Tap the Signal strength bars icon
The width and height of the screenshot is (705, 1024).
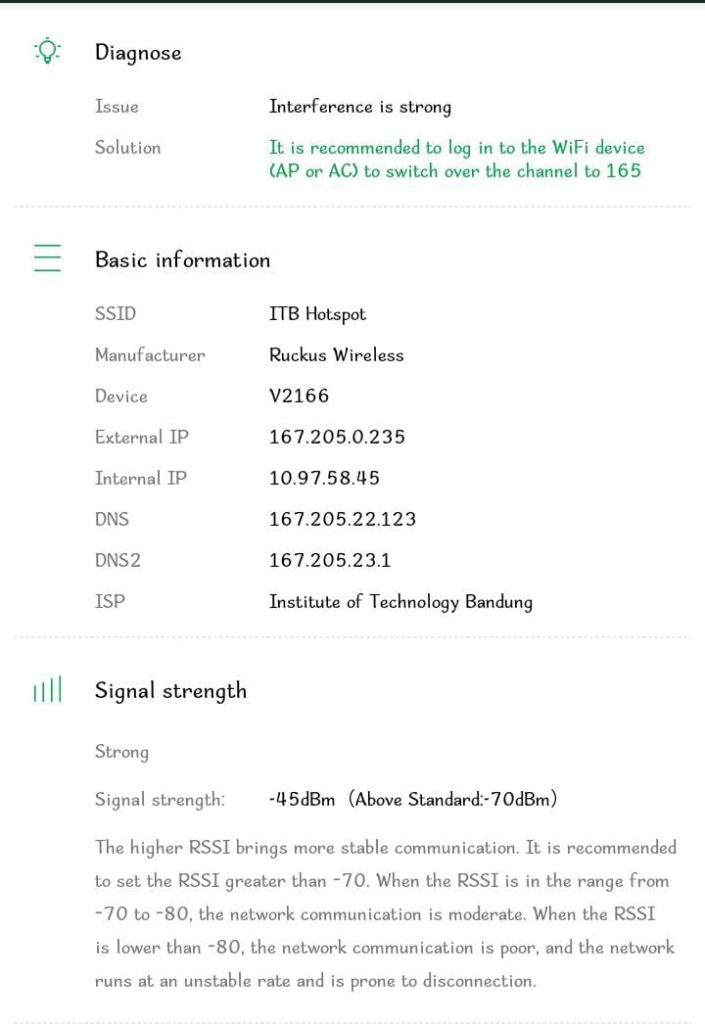coord(47,689)
